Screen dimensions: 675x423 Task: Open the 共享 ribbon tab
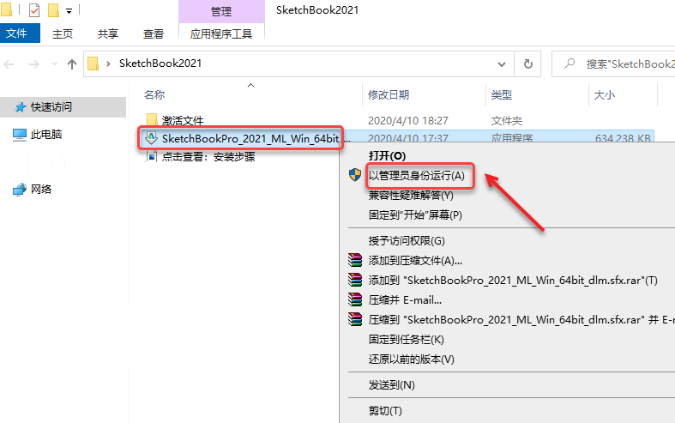point(108,34)
